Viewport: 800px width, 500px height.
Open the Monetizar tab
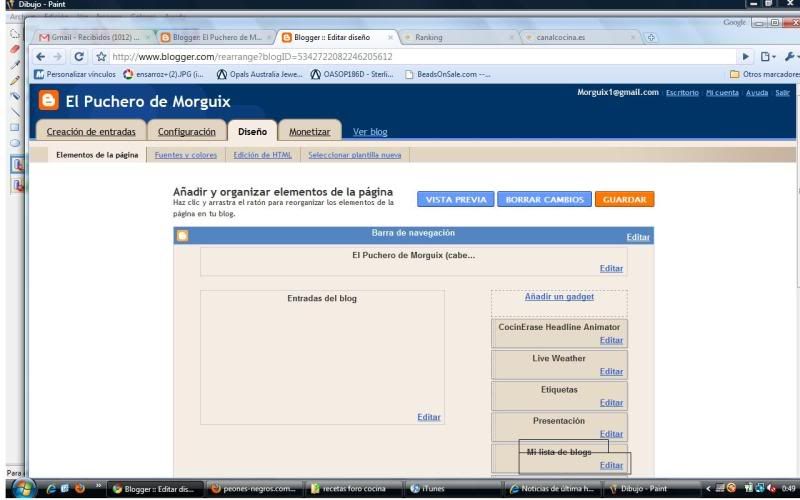pos(310,132)
